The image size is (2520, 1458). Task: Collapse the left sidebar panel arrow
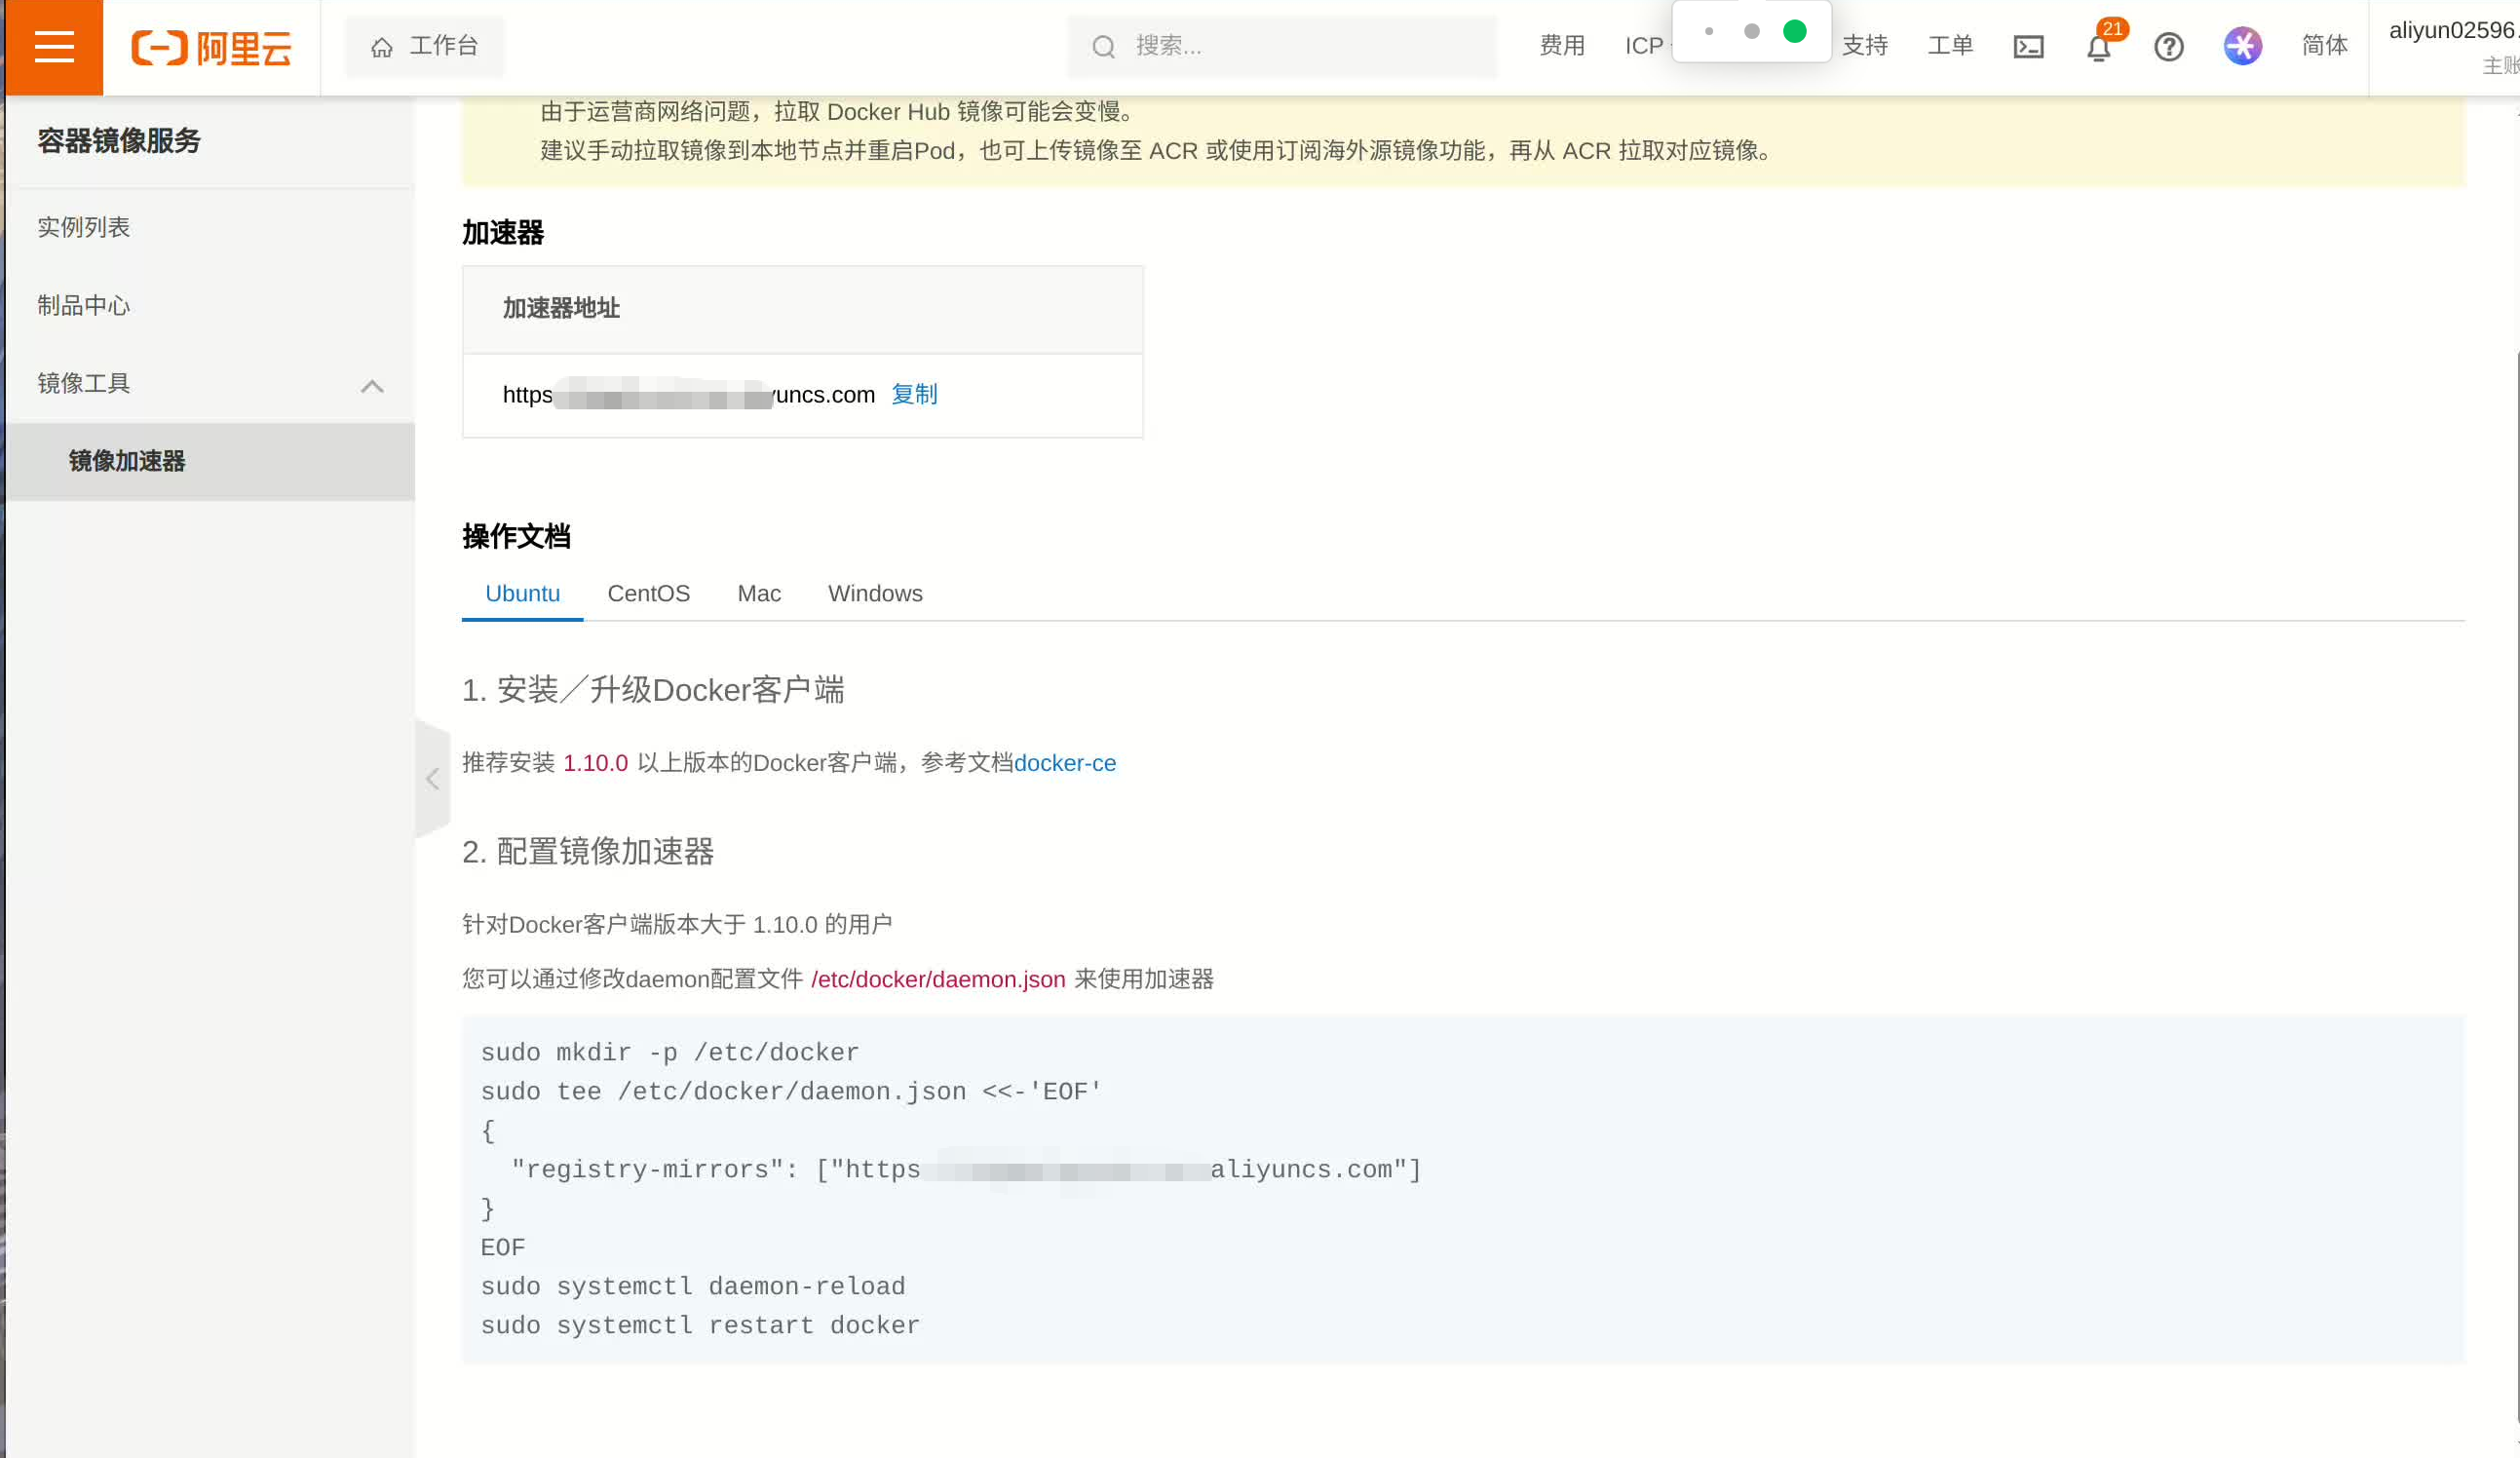432,778
